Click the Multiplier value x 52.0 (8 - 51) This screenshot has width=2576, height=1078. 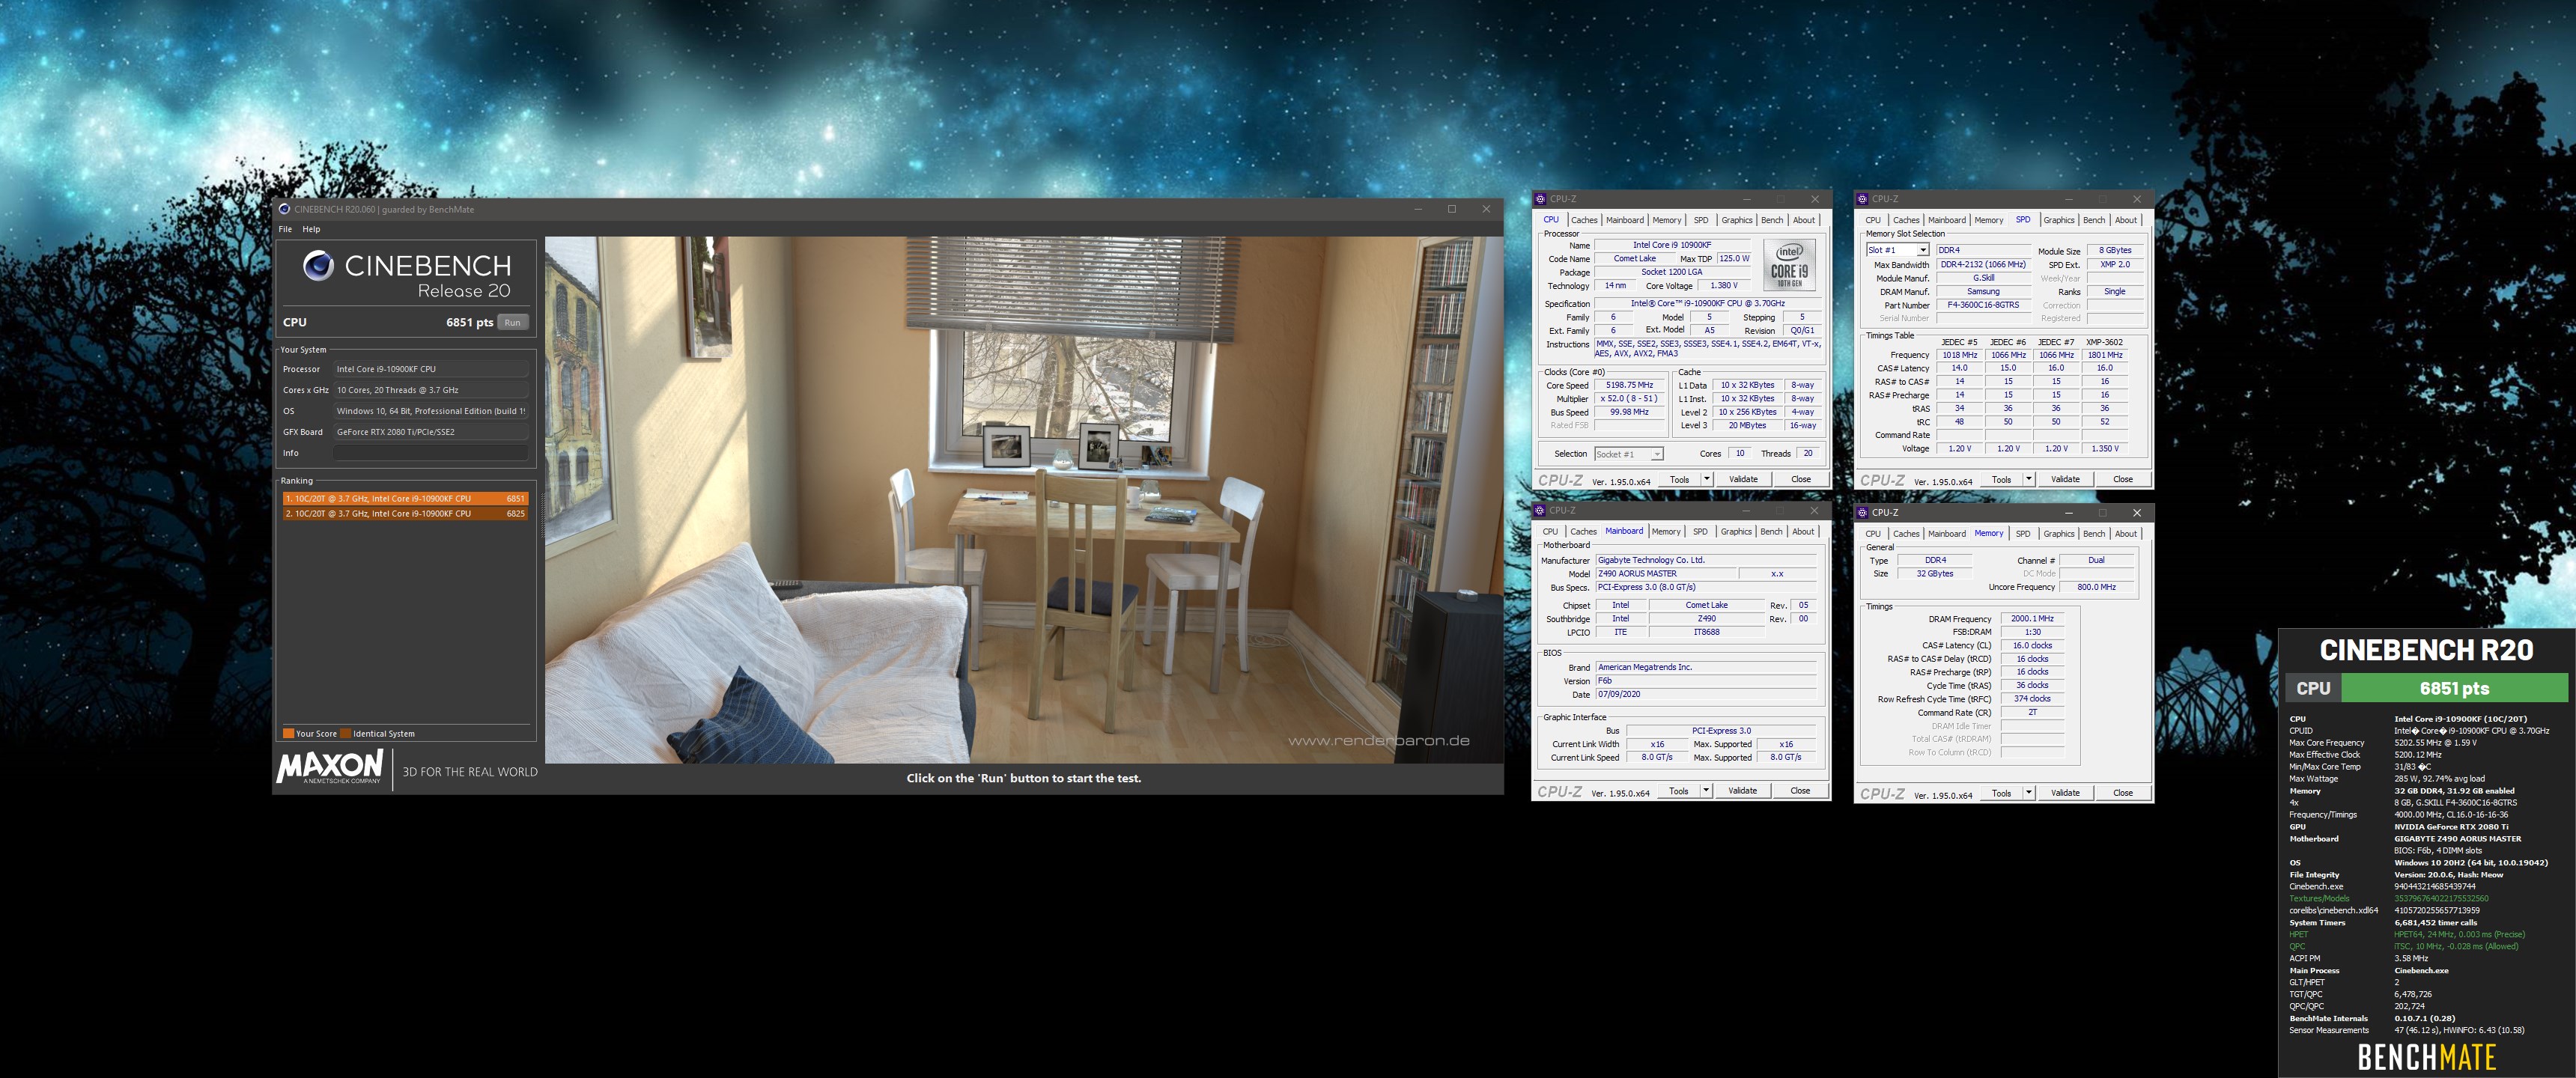(x=1629, y=399)
